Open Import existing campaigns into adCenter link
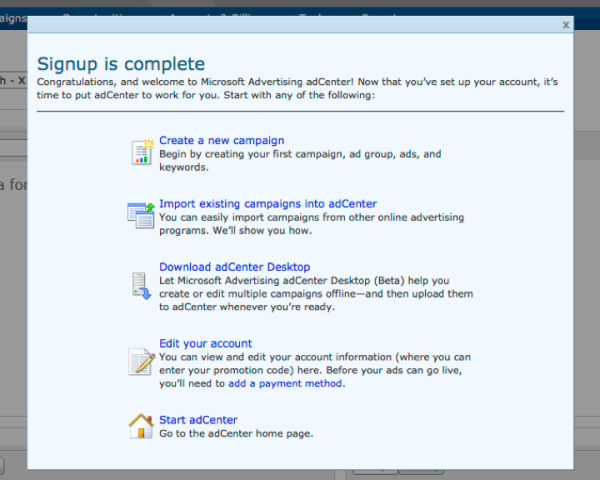The width and height of the screenshot is (600, 480). pos(268,204)
